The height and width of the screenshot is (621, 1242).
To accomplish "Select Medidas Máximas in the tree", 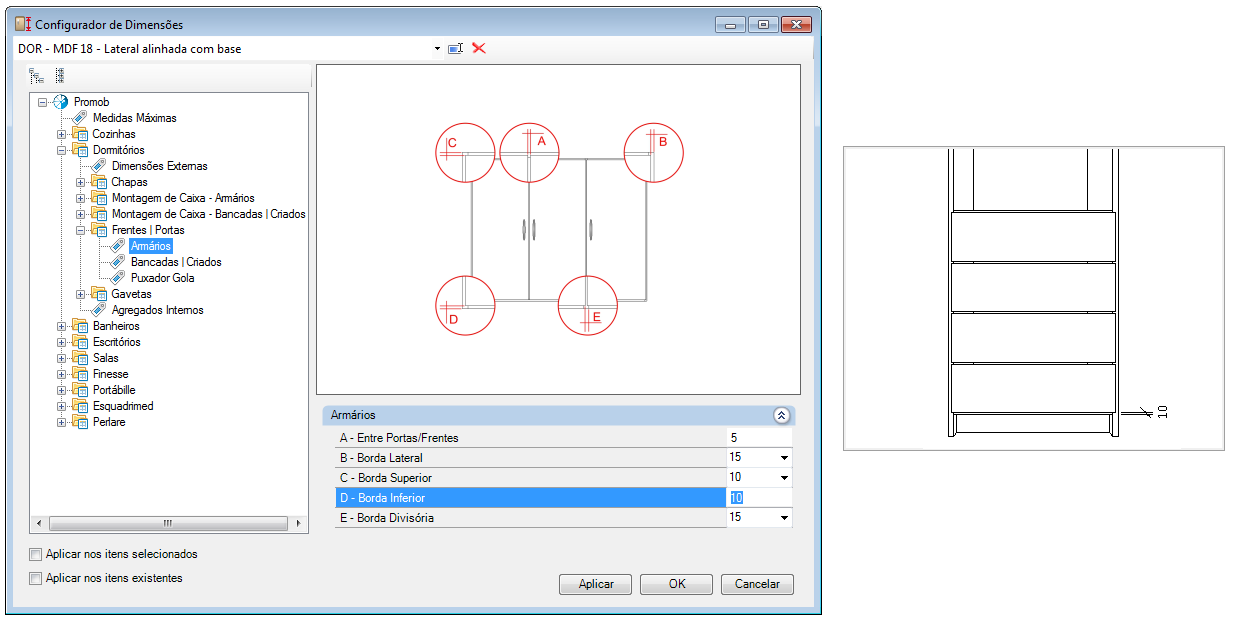I will pos(134,118).
